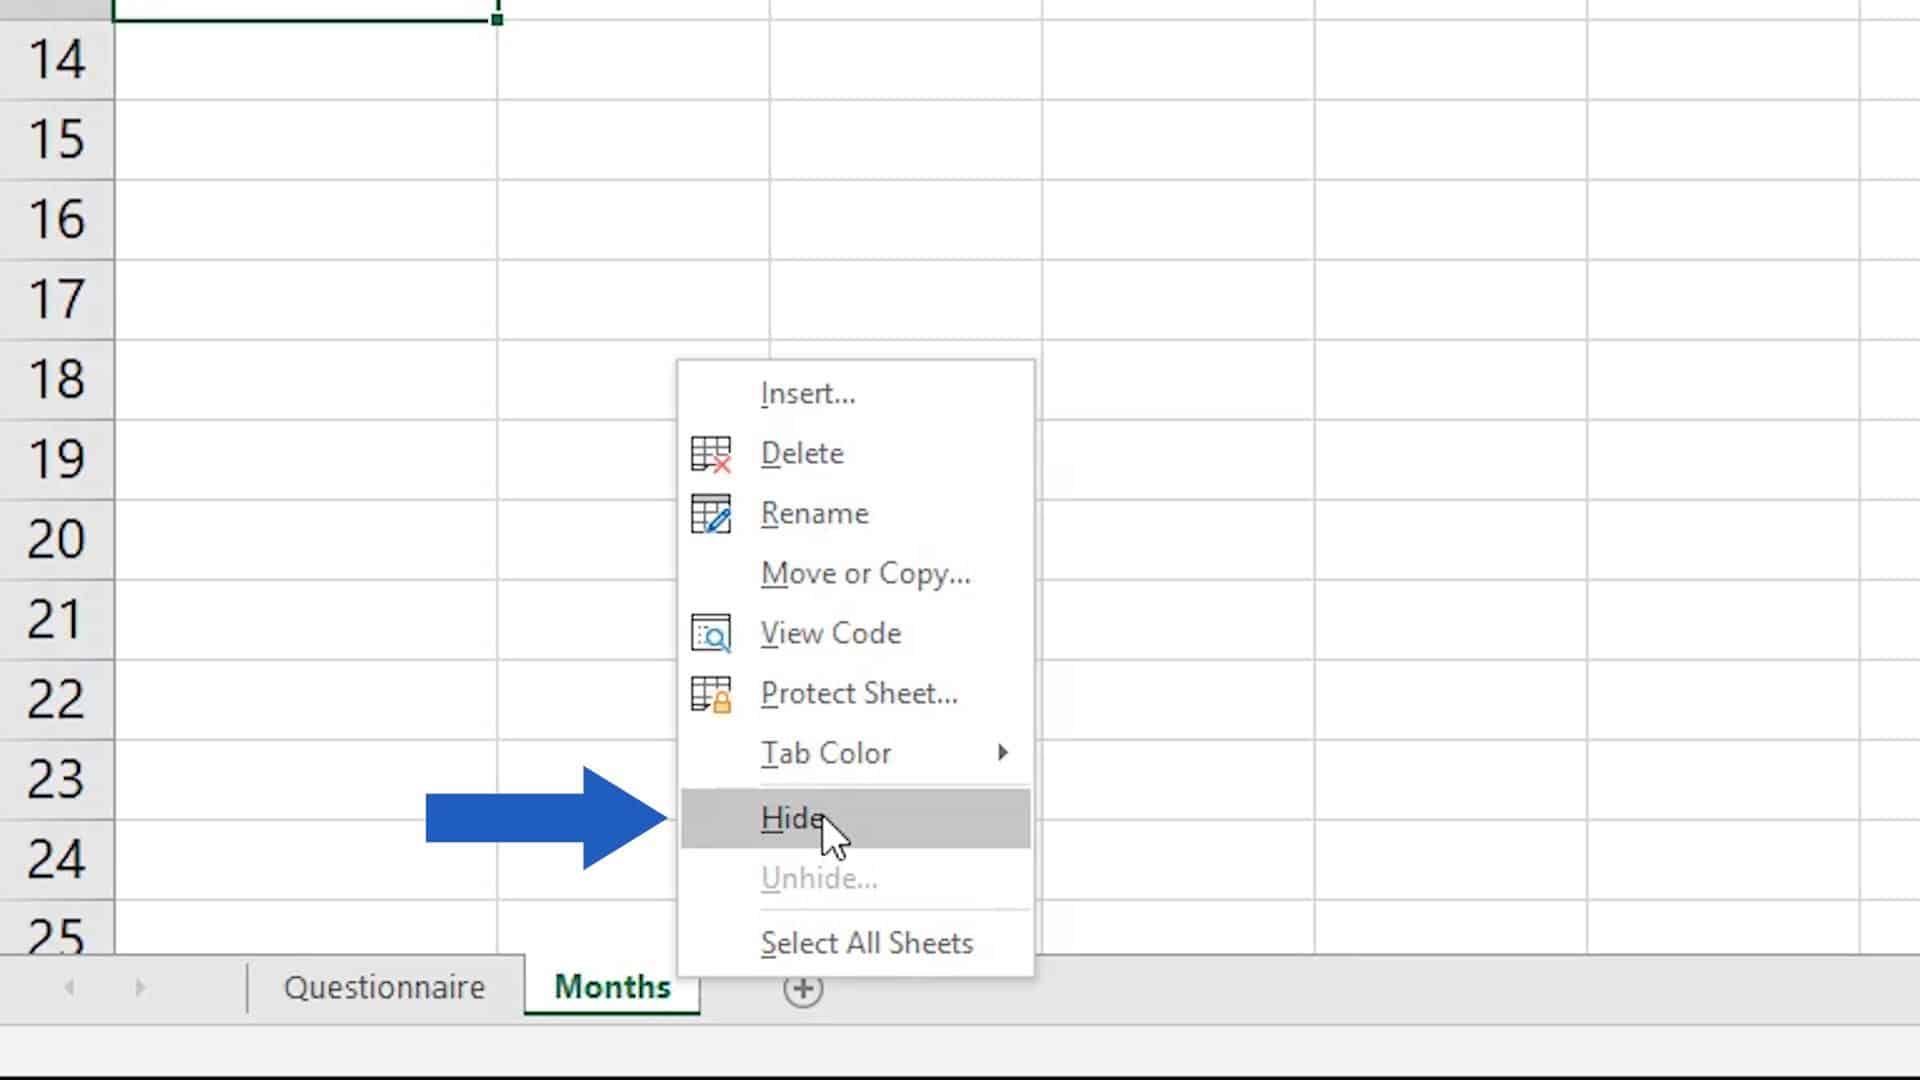Image resolution: width=1920 pixels, height=1080 pixels.
Task: Choose Protect Sheet... menu text
Action: [x=858, y=694]
